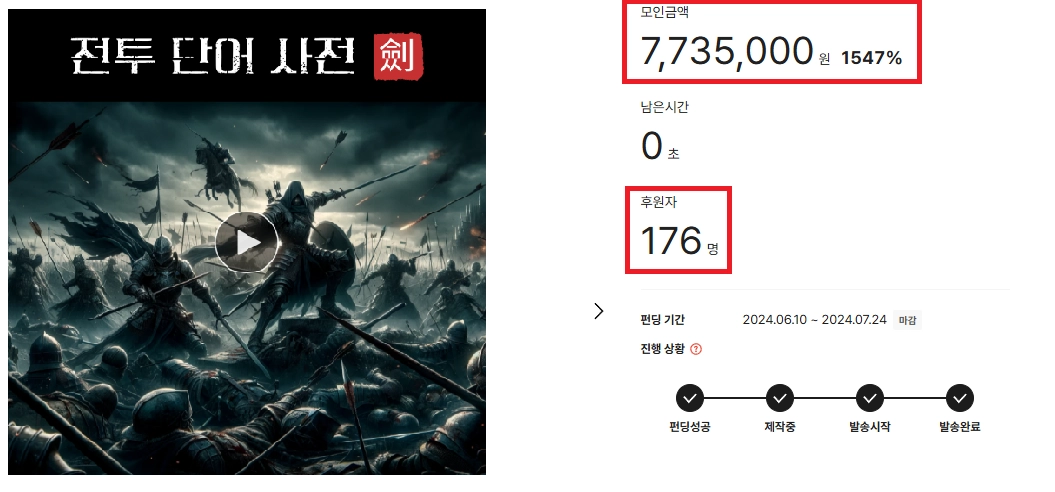
Task: Click the 제작중 checkmark circle
Action: coord(780,398)
